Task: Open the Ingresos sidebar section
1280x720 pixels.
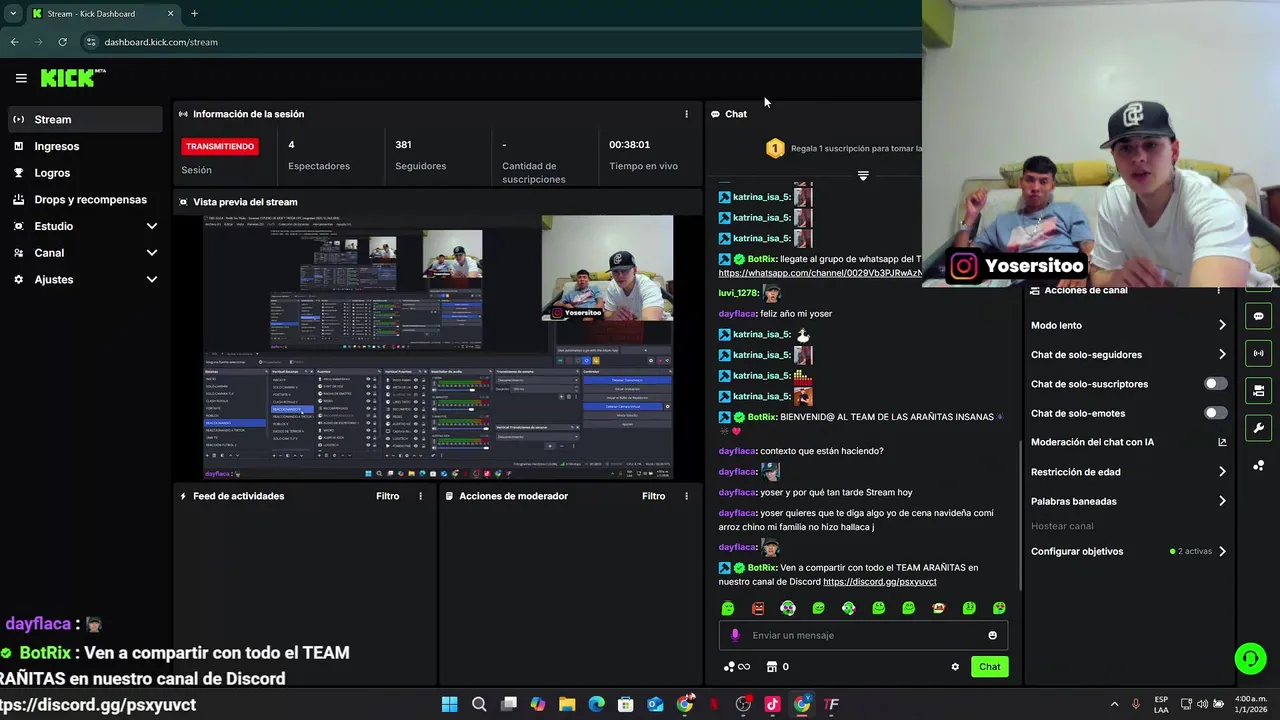Action: click(x=84, y=146)
